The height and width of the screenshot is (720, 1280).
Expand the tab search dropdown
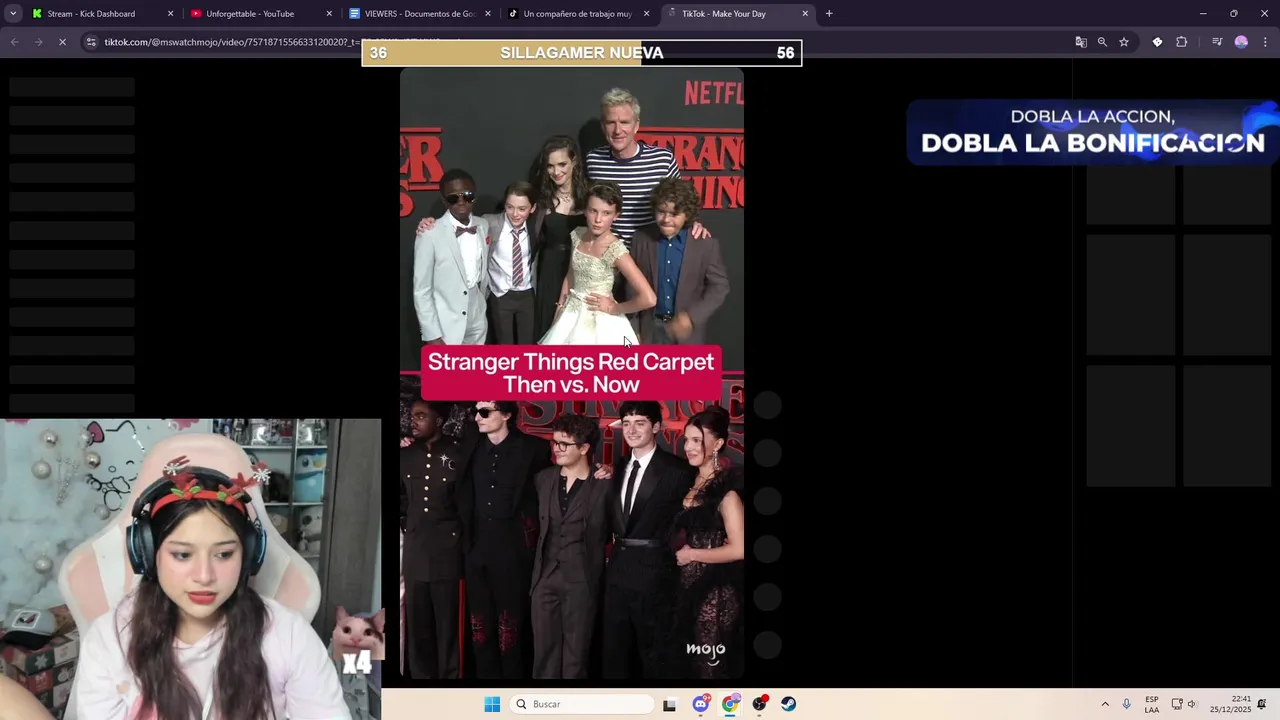(13, 14)
